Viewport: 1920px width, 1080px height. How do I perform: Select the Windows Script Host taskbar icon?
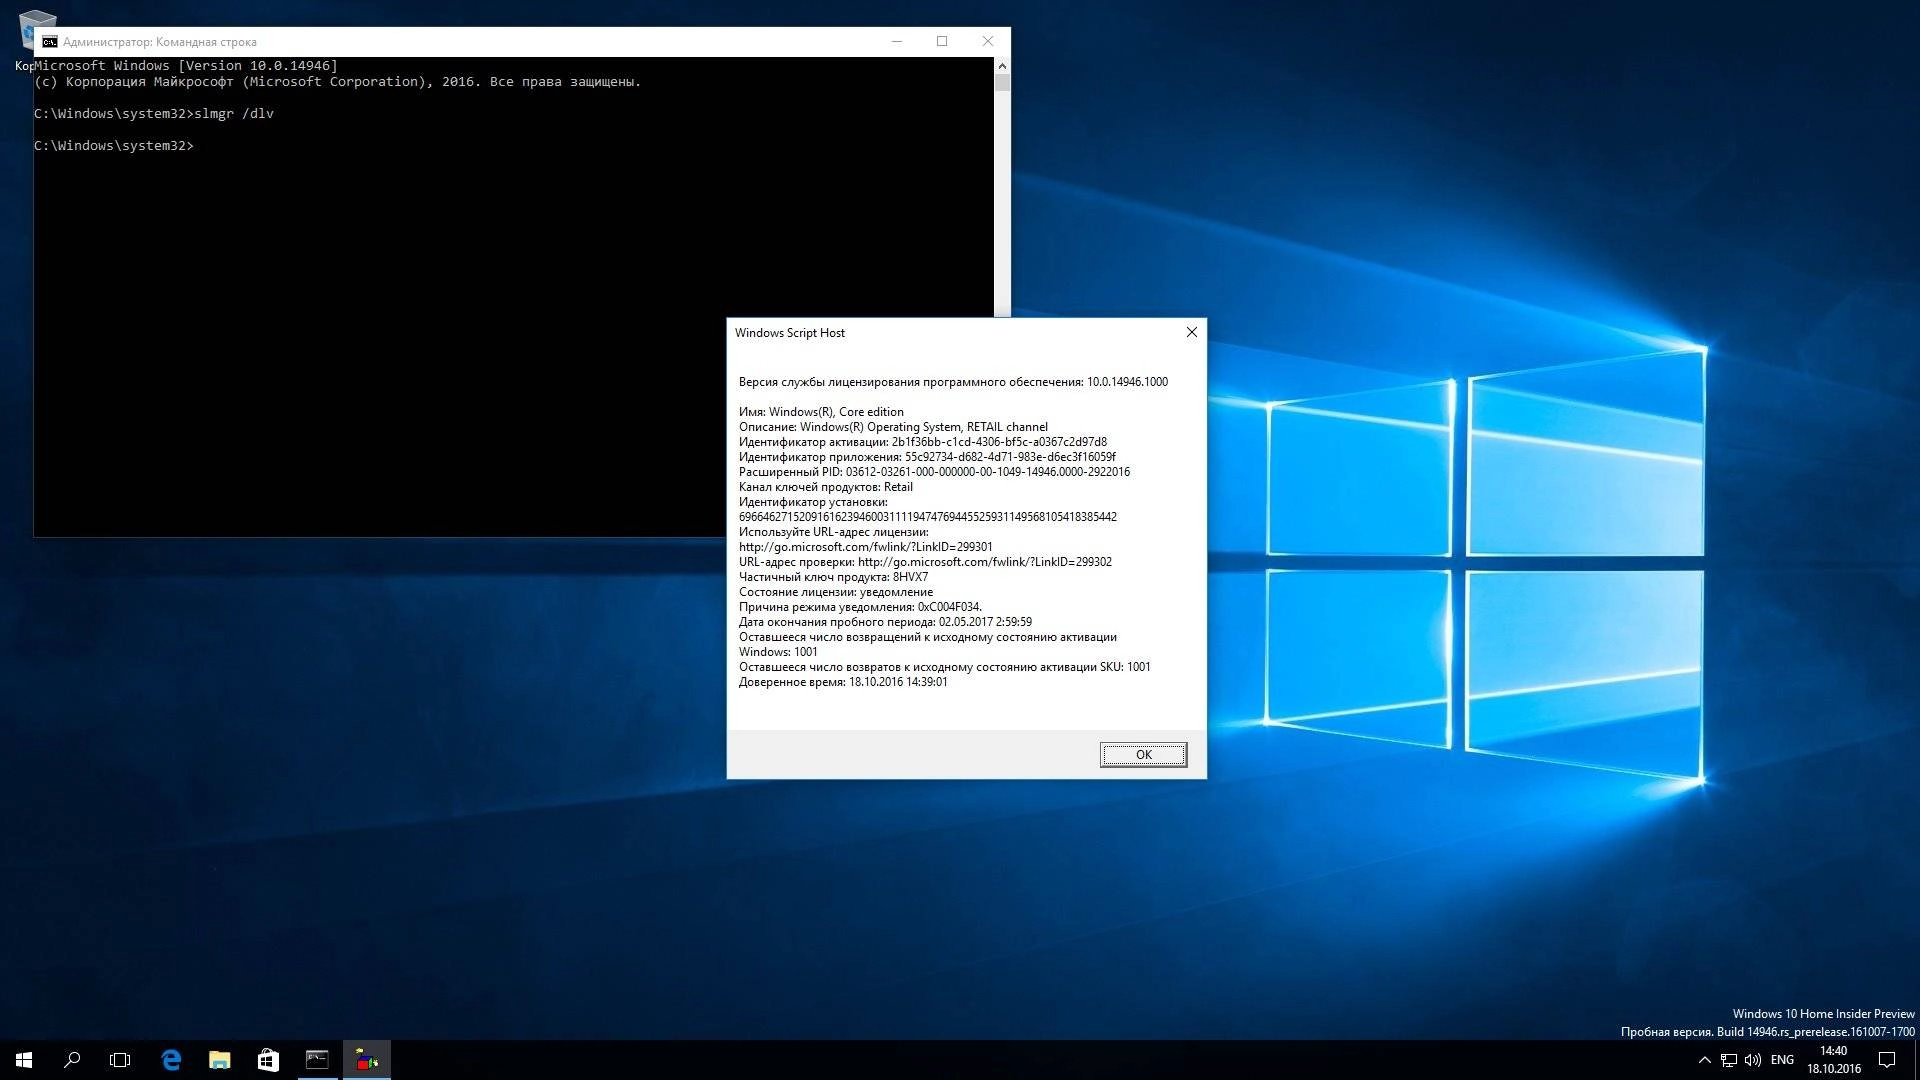tap(366, 1060)
